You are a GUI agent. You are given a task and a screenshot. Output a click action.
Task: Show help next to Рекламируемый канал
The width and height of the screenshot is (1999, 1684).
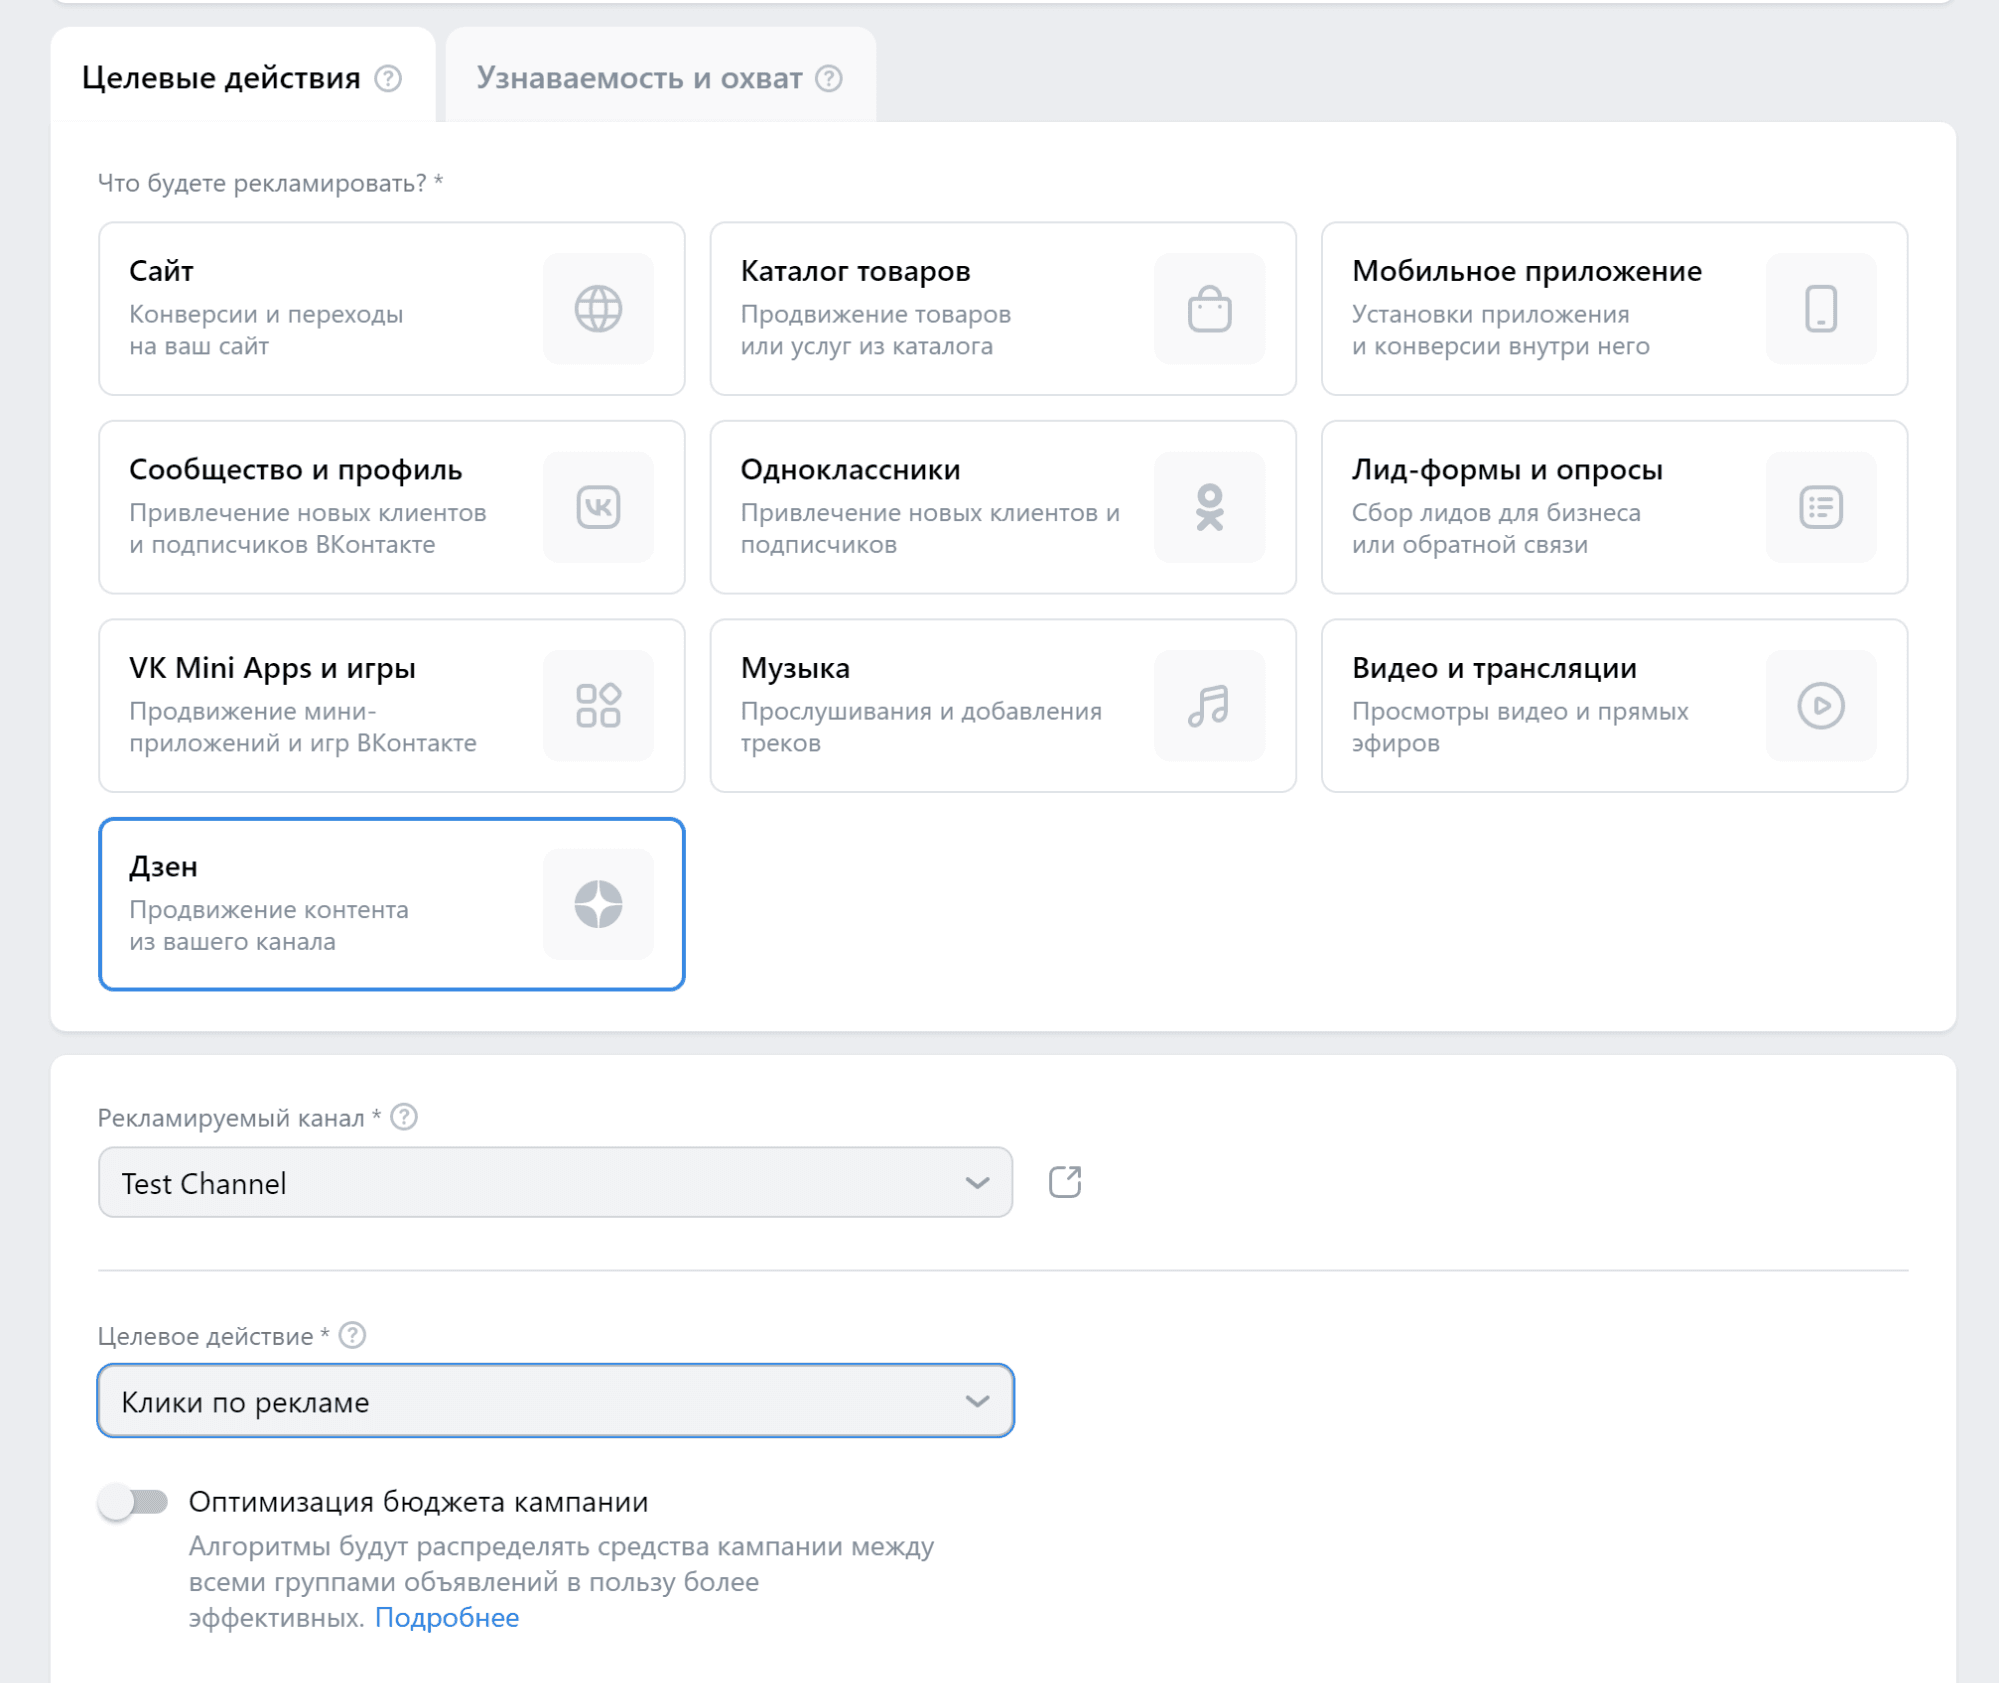coord(404,1117)
